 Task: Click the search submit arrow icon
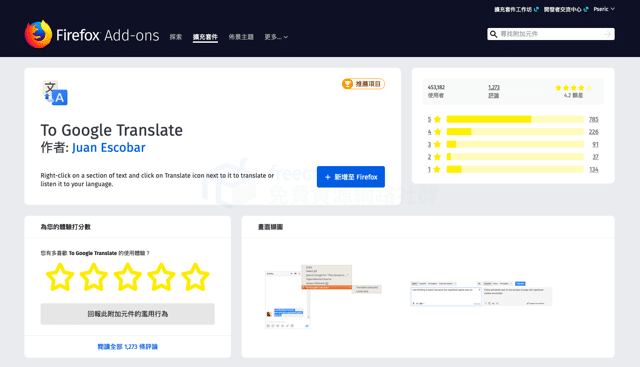pyautogui.click(x=607, y=34)
